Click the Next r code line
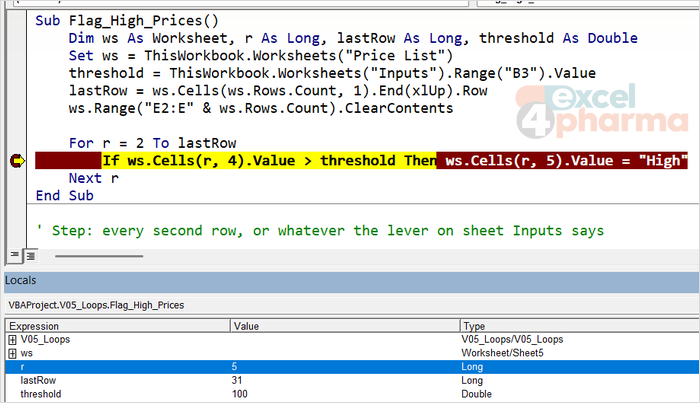 [x=94, y=178]
